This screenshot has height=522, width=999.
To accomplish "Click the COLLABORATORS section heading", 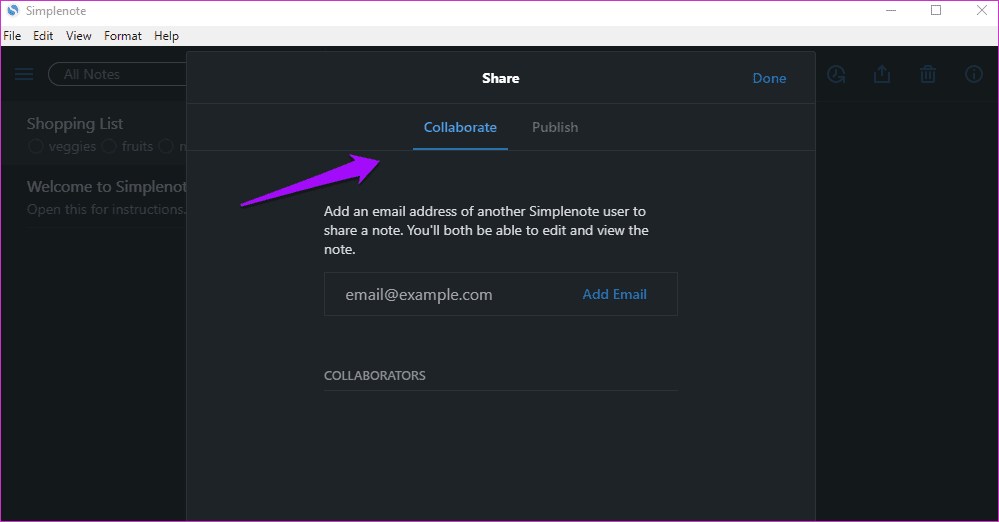I will pos(375,375).
